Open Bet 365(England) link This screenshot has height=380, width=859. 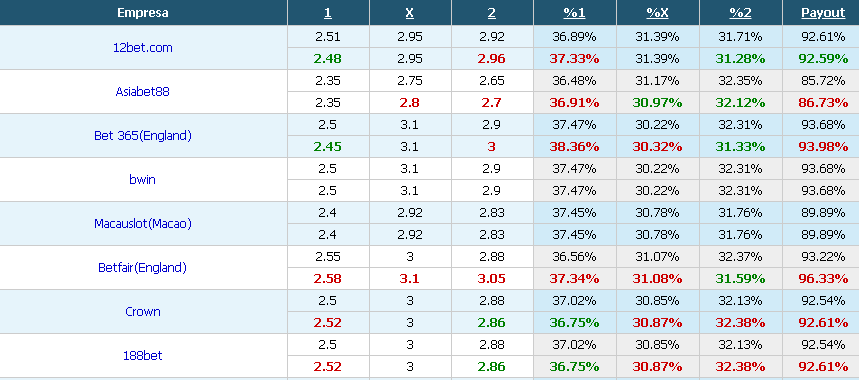point(142,136)
